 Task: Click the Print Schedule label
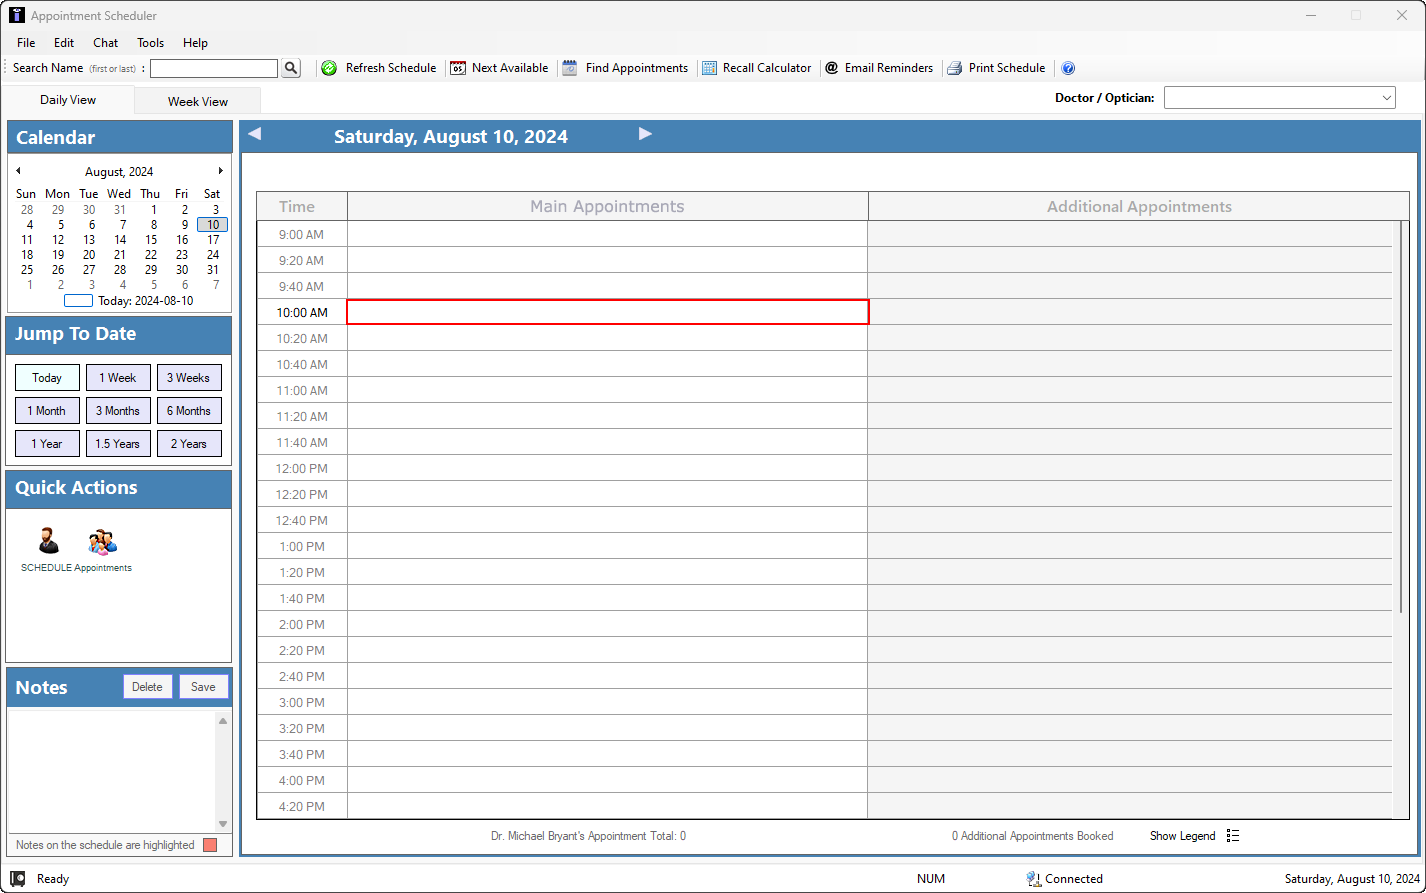pyautogui.click(x=1007, y=68)
